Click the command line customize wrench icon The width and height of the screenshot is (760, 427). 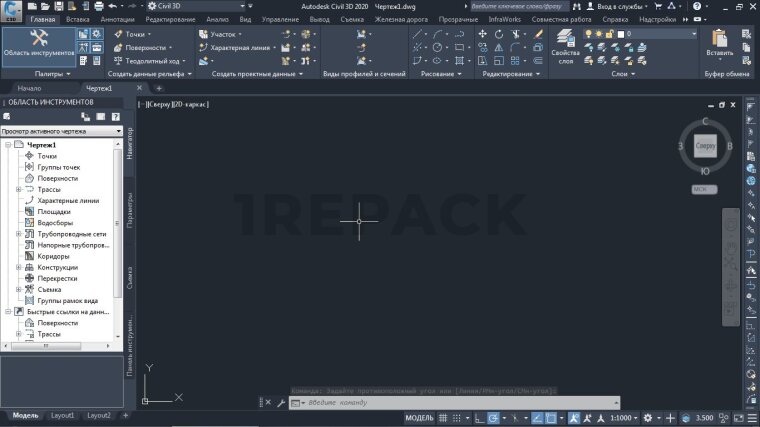pos(281,403)
